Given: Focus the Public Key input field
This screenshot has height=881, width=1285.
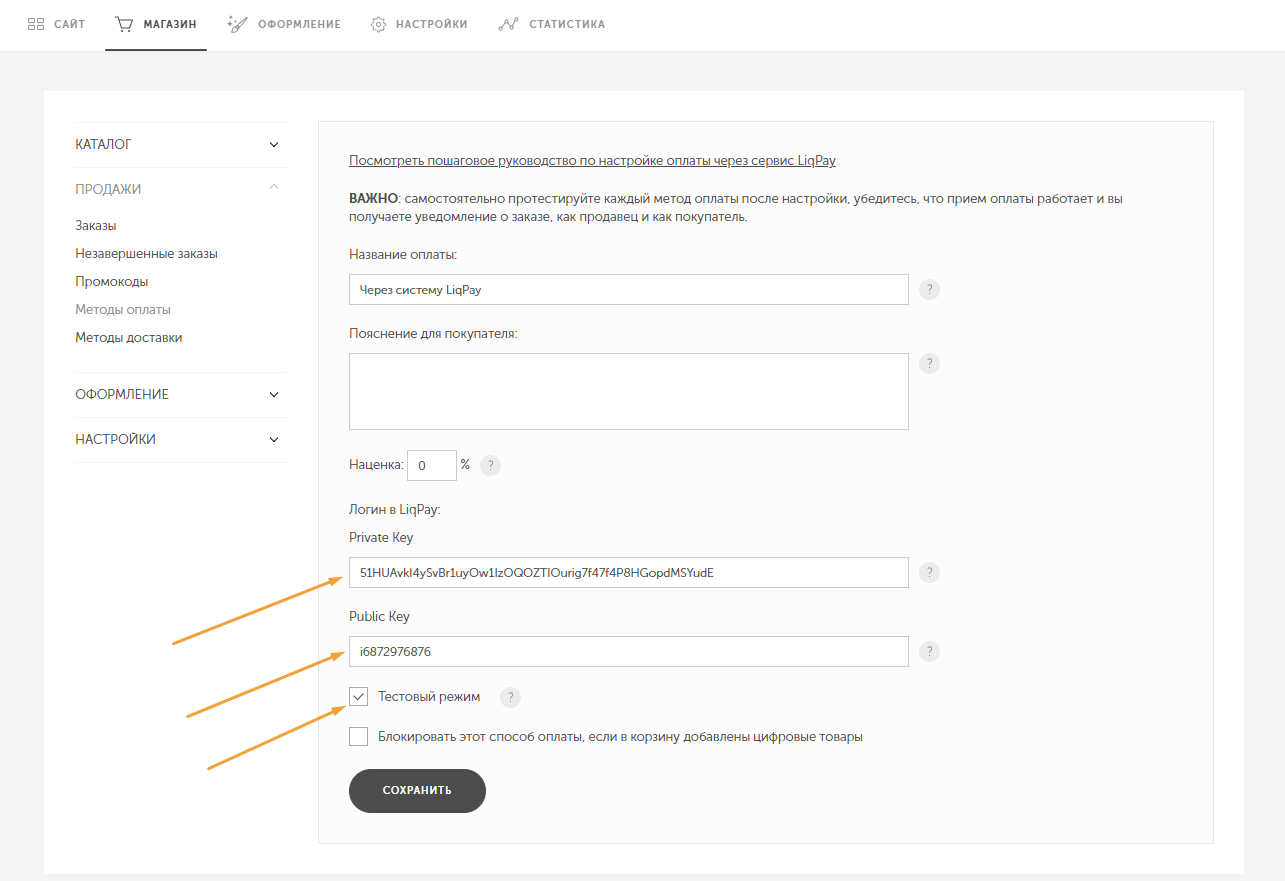Looking at the screenshot, I should tap(629, 652).
